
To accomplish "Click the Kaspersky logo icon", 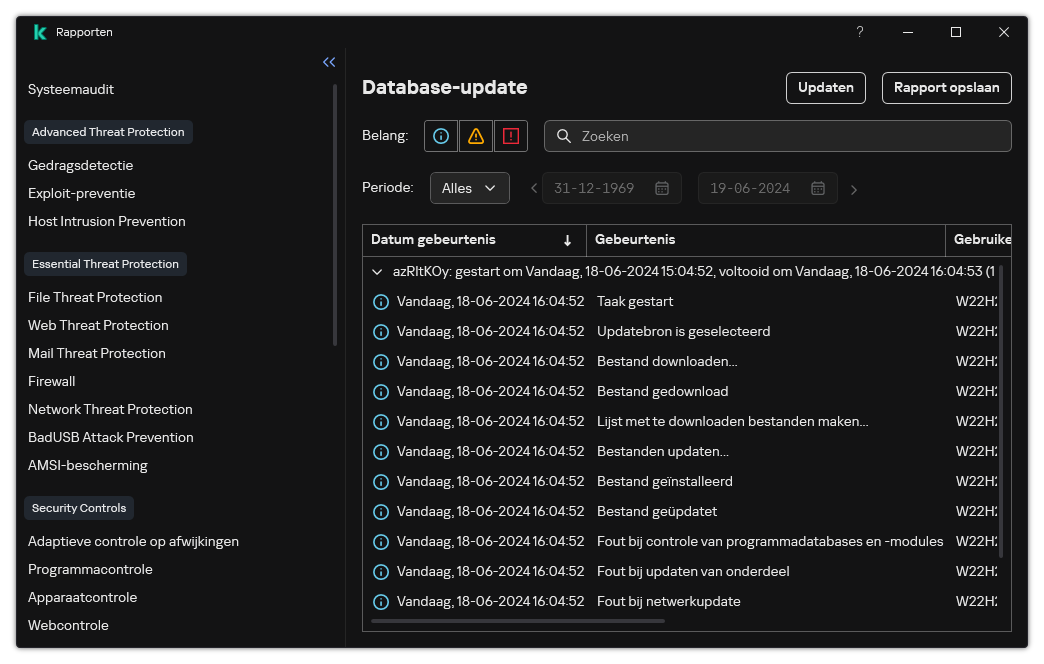I will tap(40, 32).
